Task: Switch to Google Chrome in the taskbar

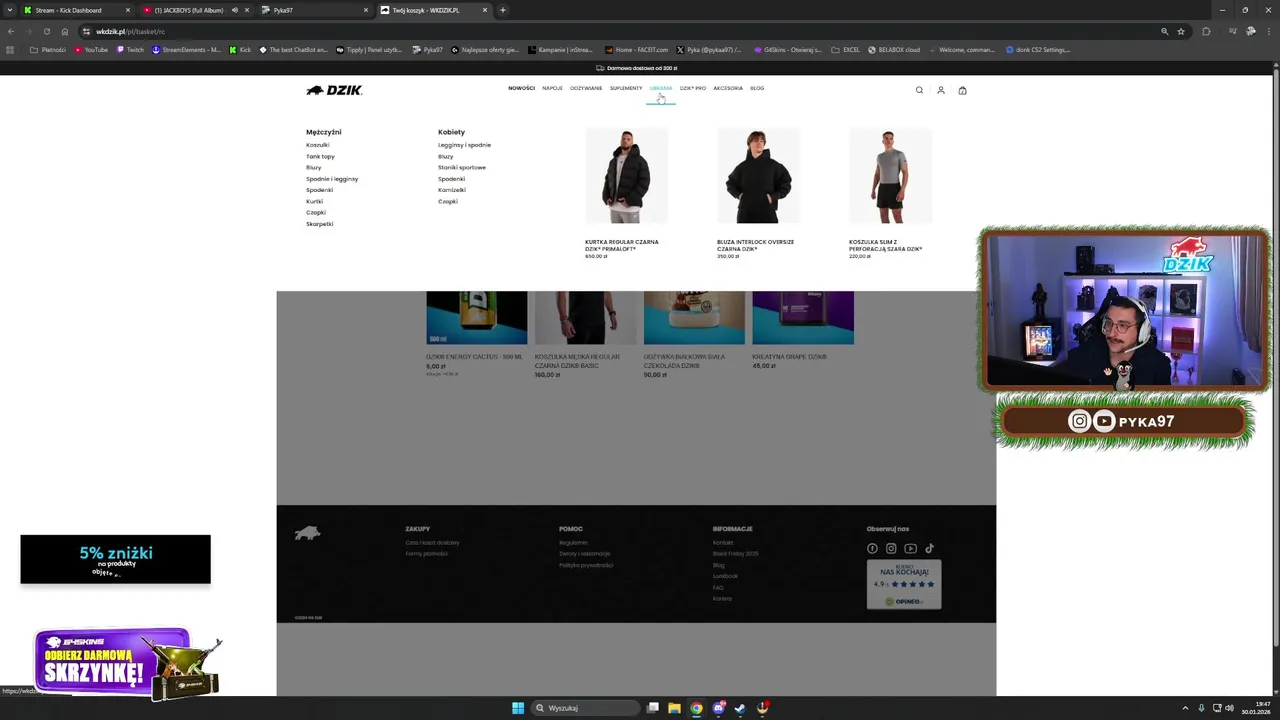Action: (x=696, y=708)
